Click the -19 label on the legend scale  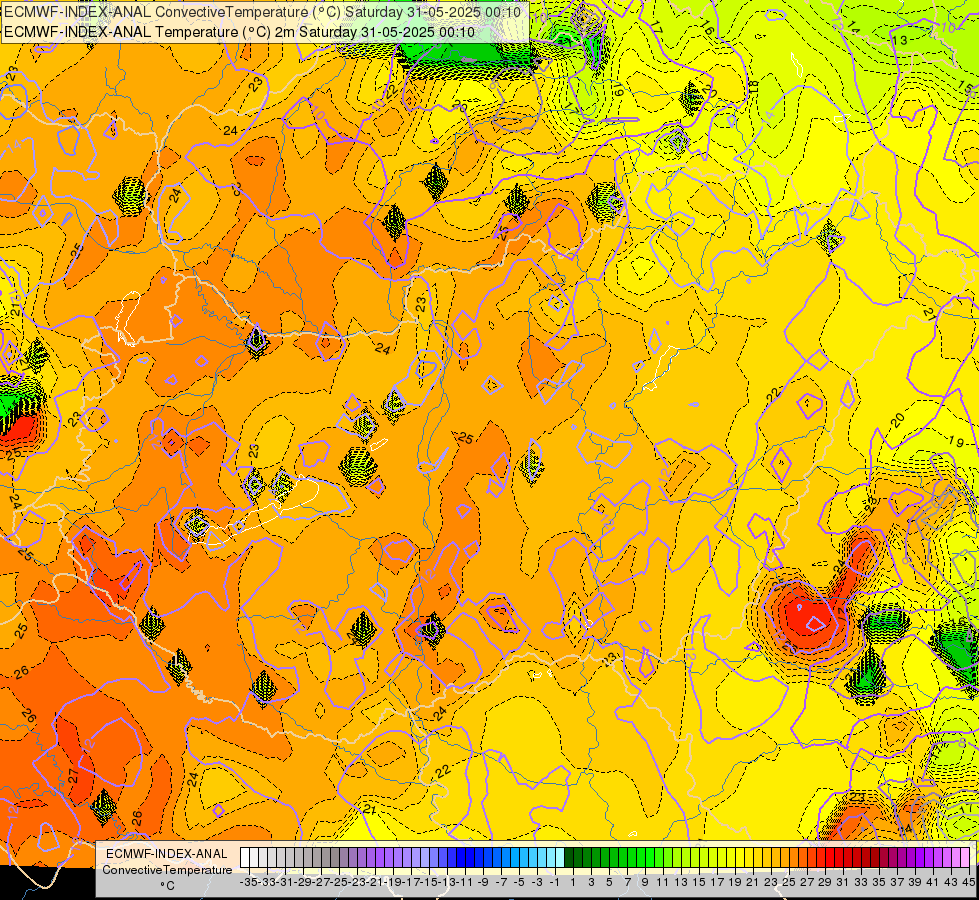pos(393,882)
